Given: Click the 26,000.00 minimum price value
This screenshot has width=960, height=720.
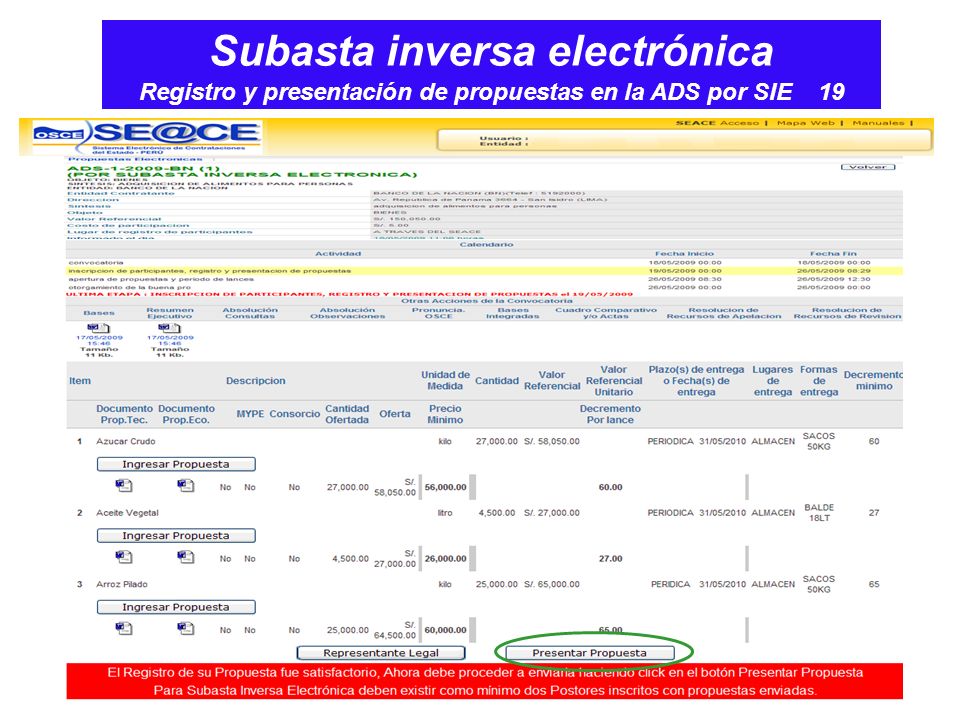Looking at the screenshot, I should [445, 559].
